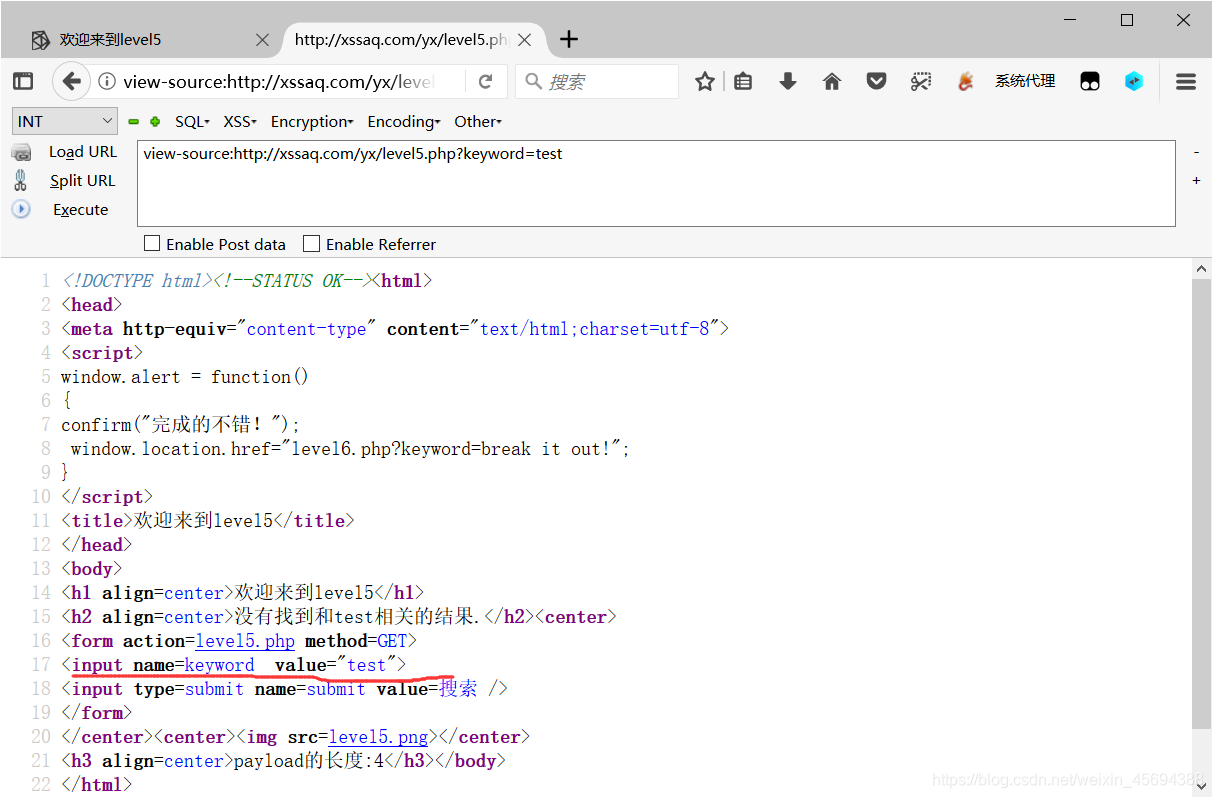The image size is (1213, 798).
Task: Click the 'window.alert = function()' line
Action: (185, 377)
